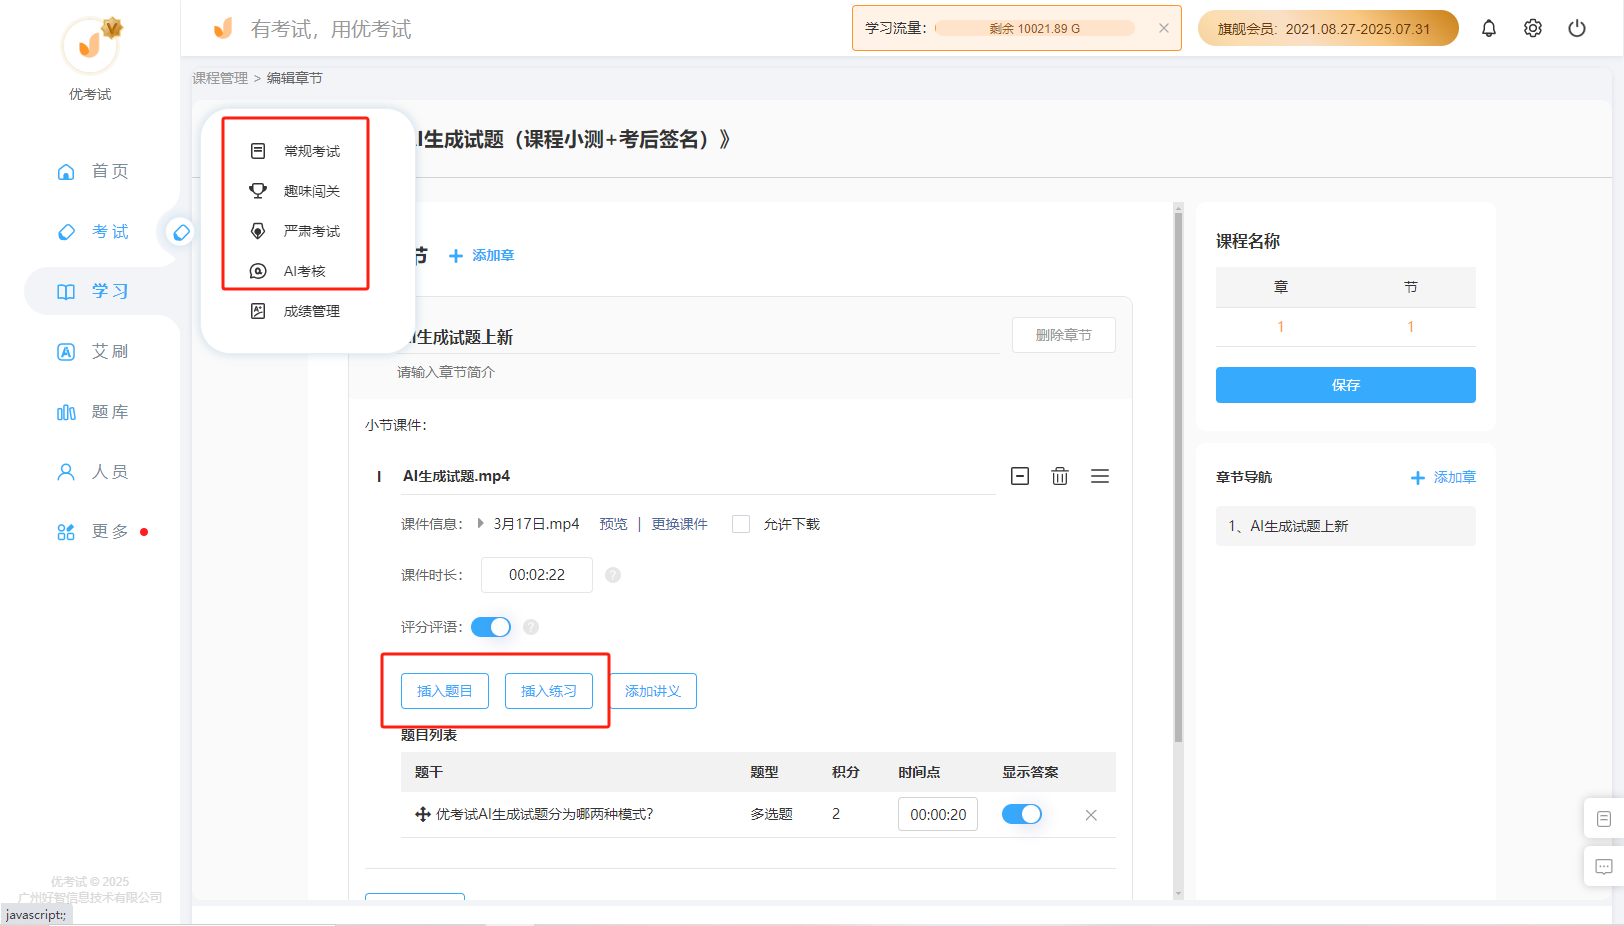Click the 时间点 field 00:00:20
Screen dimensions: 1624x926
point(938,814)
